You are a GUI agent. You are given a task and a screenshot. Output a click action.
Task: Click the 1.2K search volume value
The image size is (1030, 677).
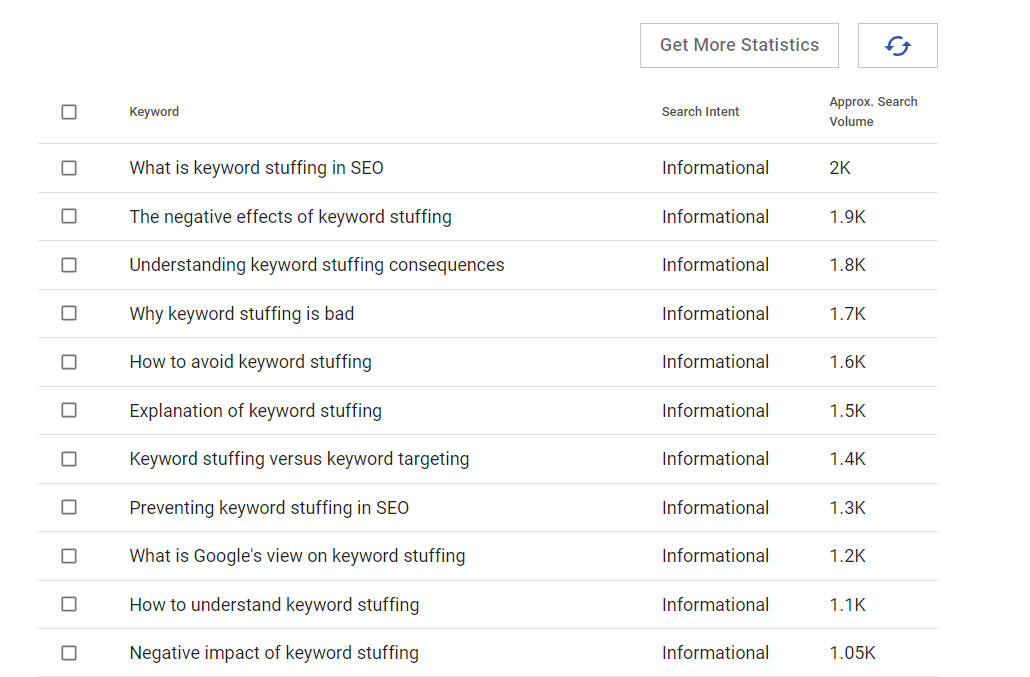[847, 556]
